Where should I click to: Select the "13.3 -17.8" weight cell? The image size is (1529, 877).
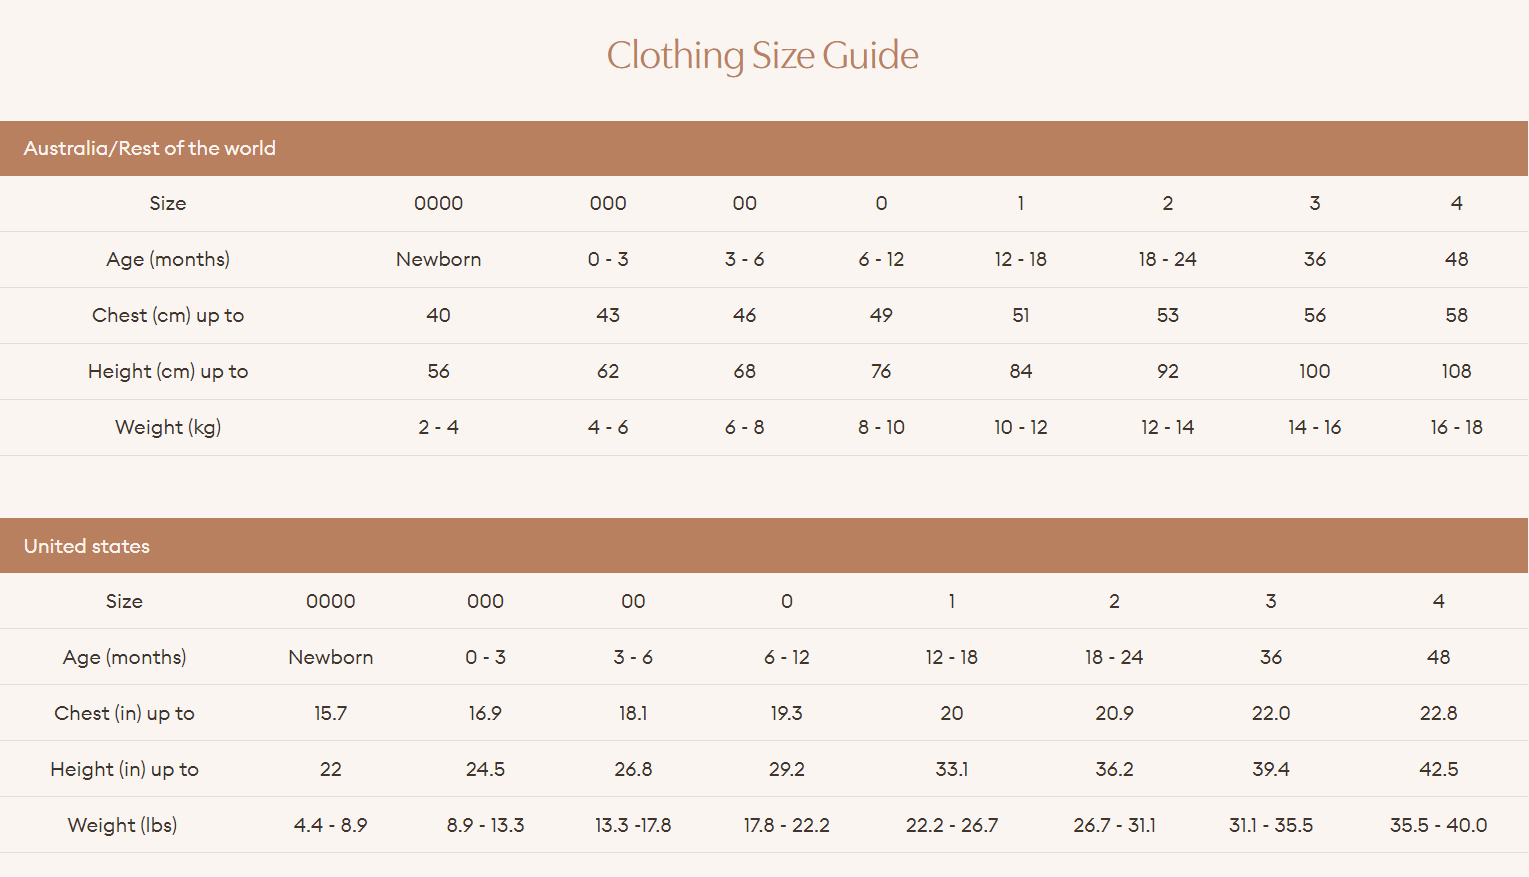[633, 825]
